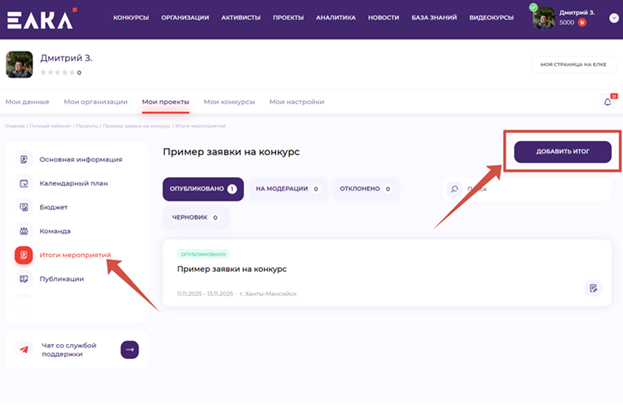Open Моя страница на Елке button
The image size is (623, 407).
[x=573, y=64]
